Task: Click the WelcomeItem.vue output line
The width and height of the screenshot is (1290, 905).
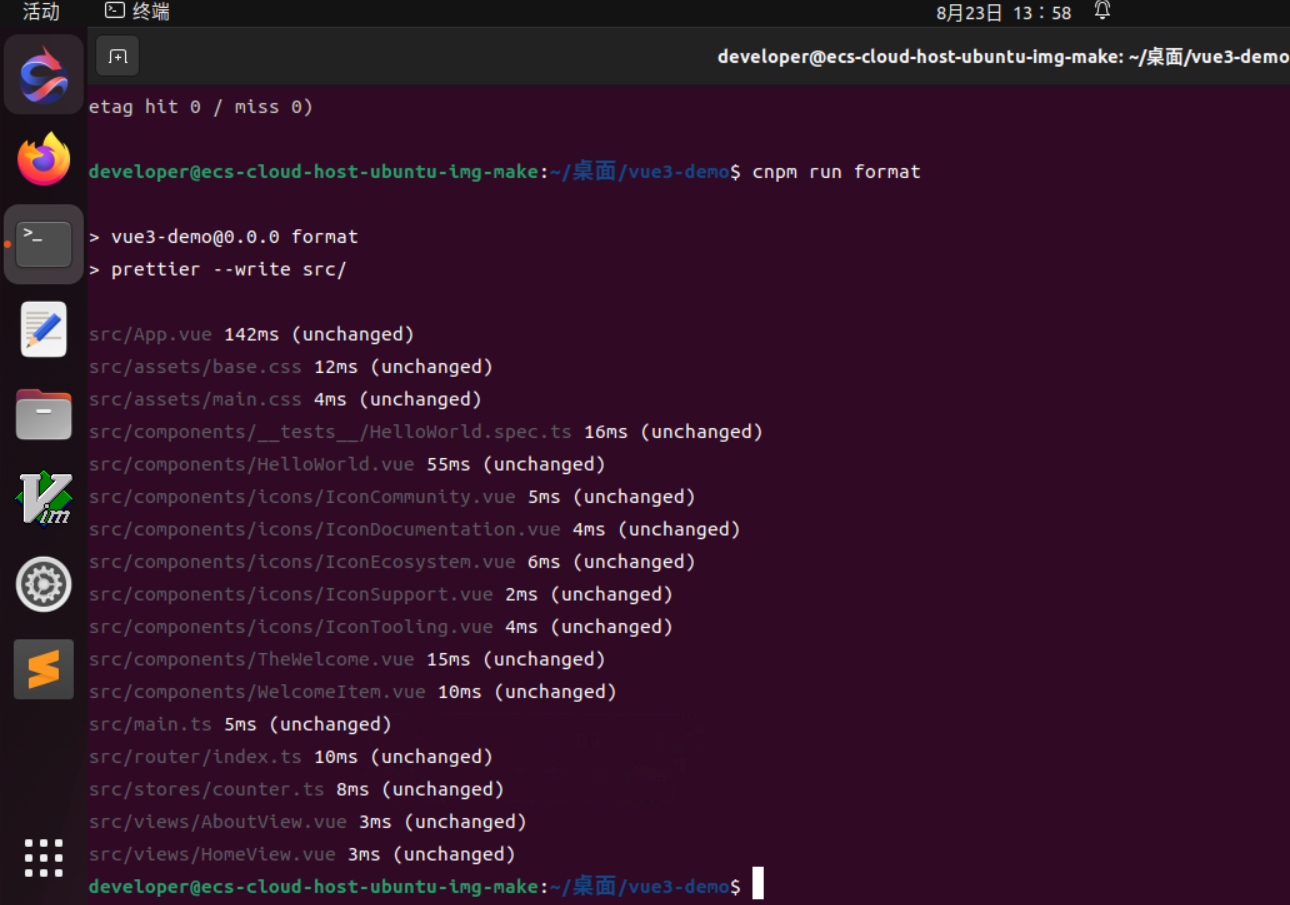Action: [x=353, y=692]
